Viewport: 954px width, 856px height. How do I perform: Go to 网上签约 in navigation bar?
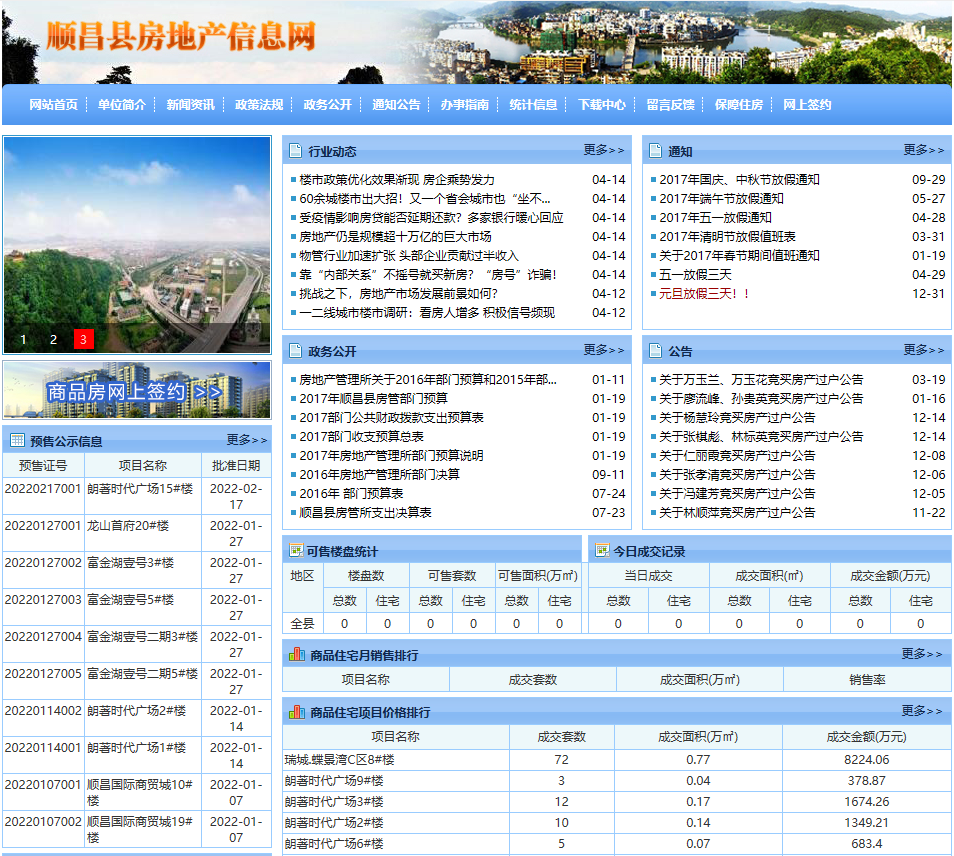[x=807, y=105]
